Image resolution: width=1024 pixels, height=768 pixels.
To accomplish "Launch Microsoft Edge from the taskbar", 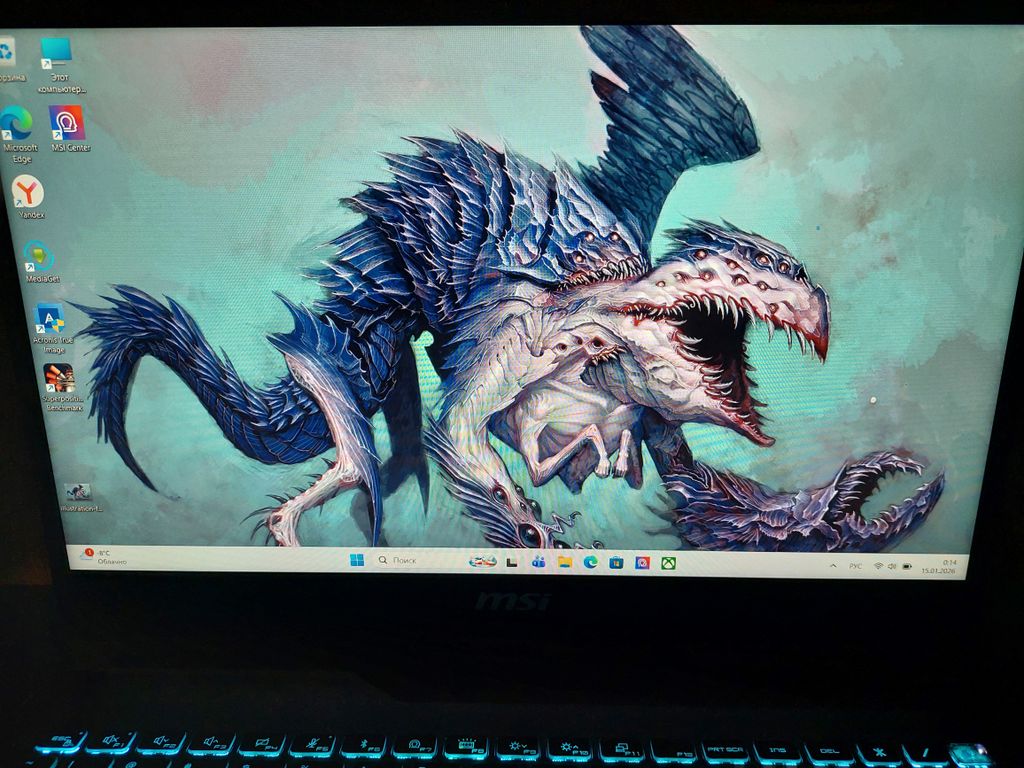I will pos(591,562).
